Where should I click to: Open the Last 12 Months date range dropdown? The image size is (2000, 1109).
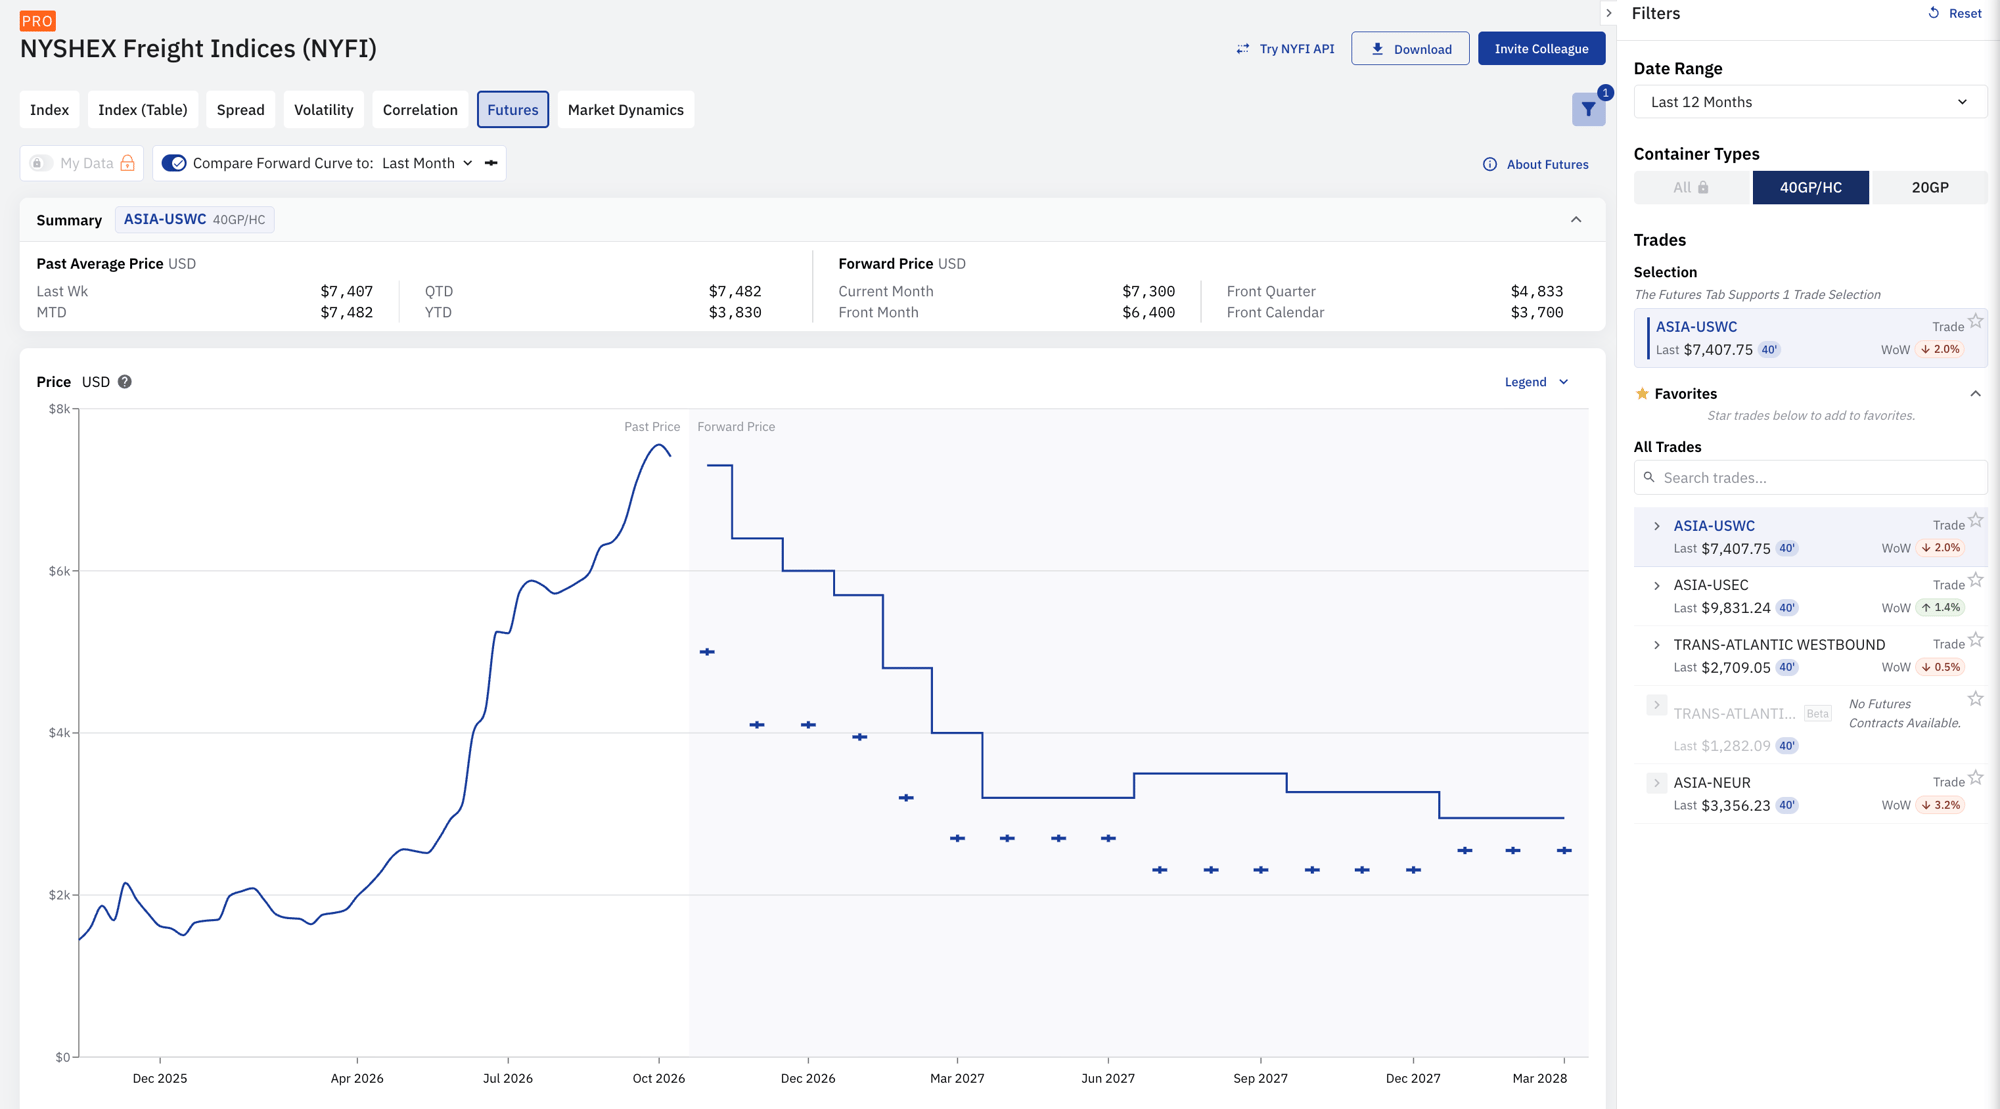pyautogui.click(x=1810, y=102)
